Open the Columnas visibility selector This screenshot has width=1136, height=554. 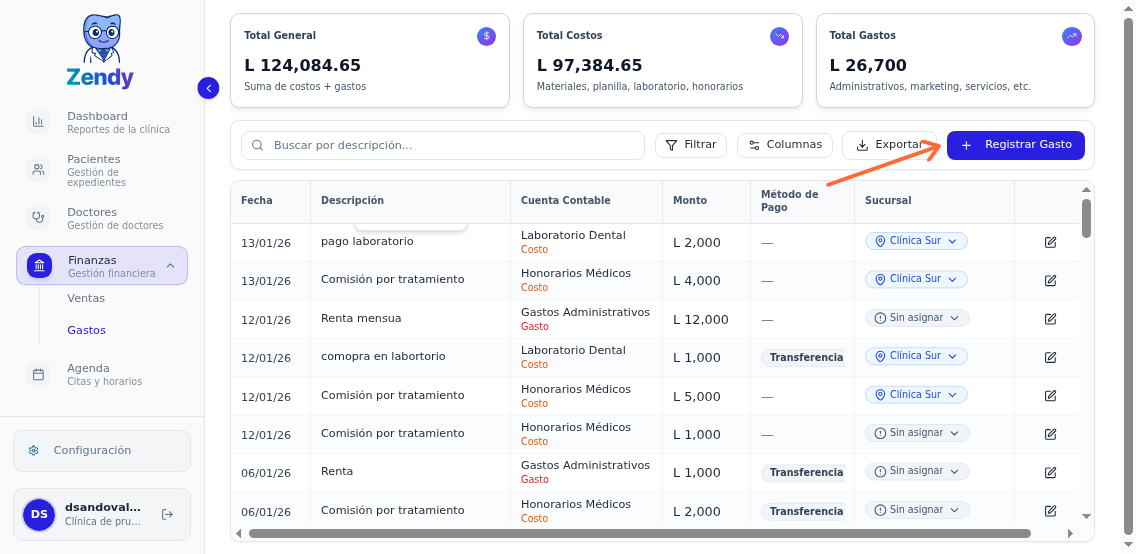tap(785, 145)
